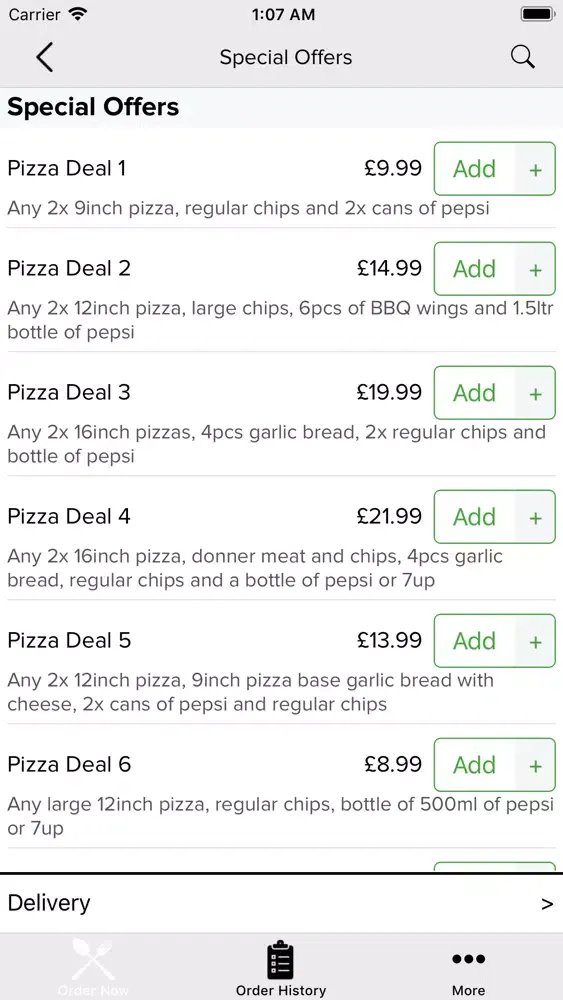Tap the plus icon for Pizza Deal 6

[x=535, y=765]
